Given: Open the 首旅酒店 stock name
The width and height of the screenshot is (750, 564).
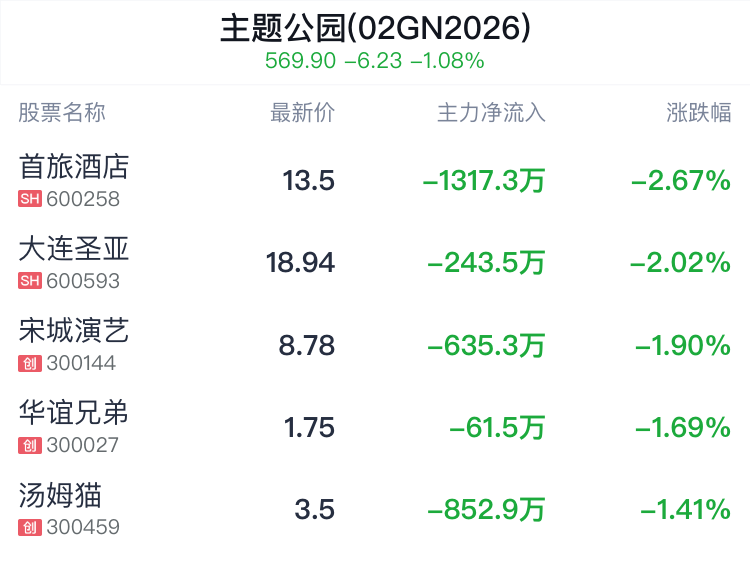Looking at the screenshot, I should point(74,166).
